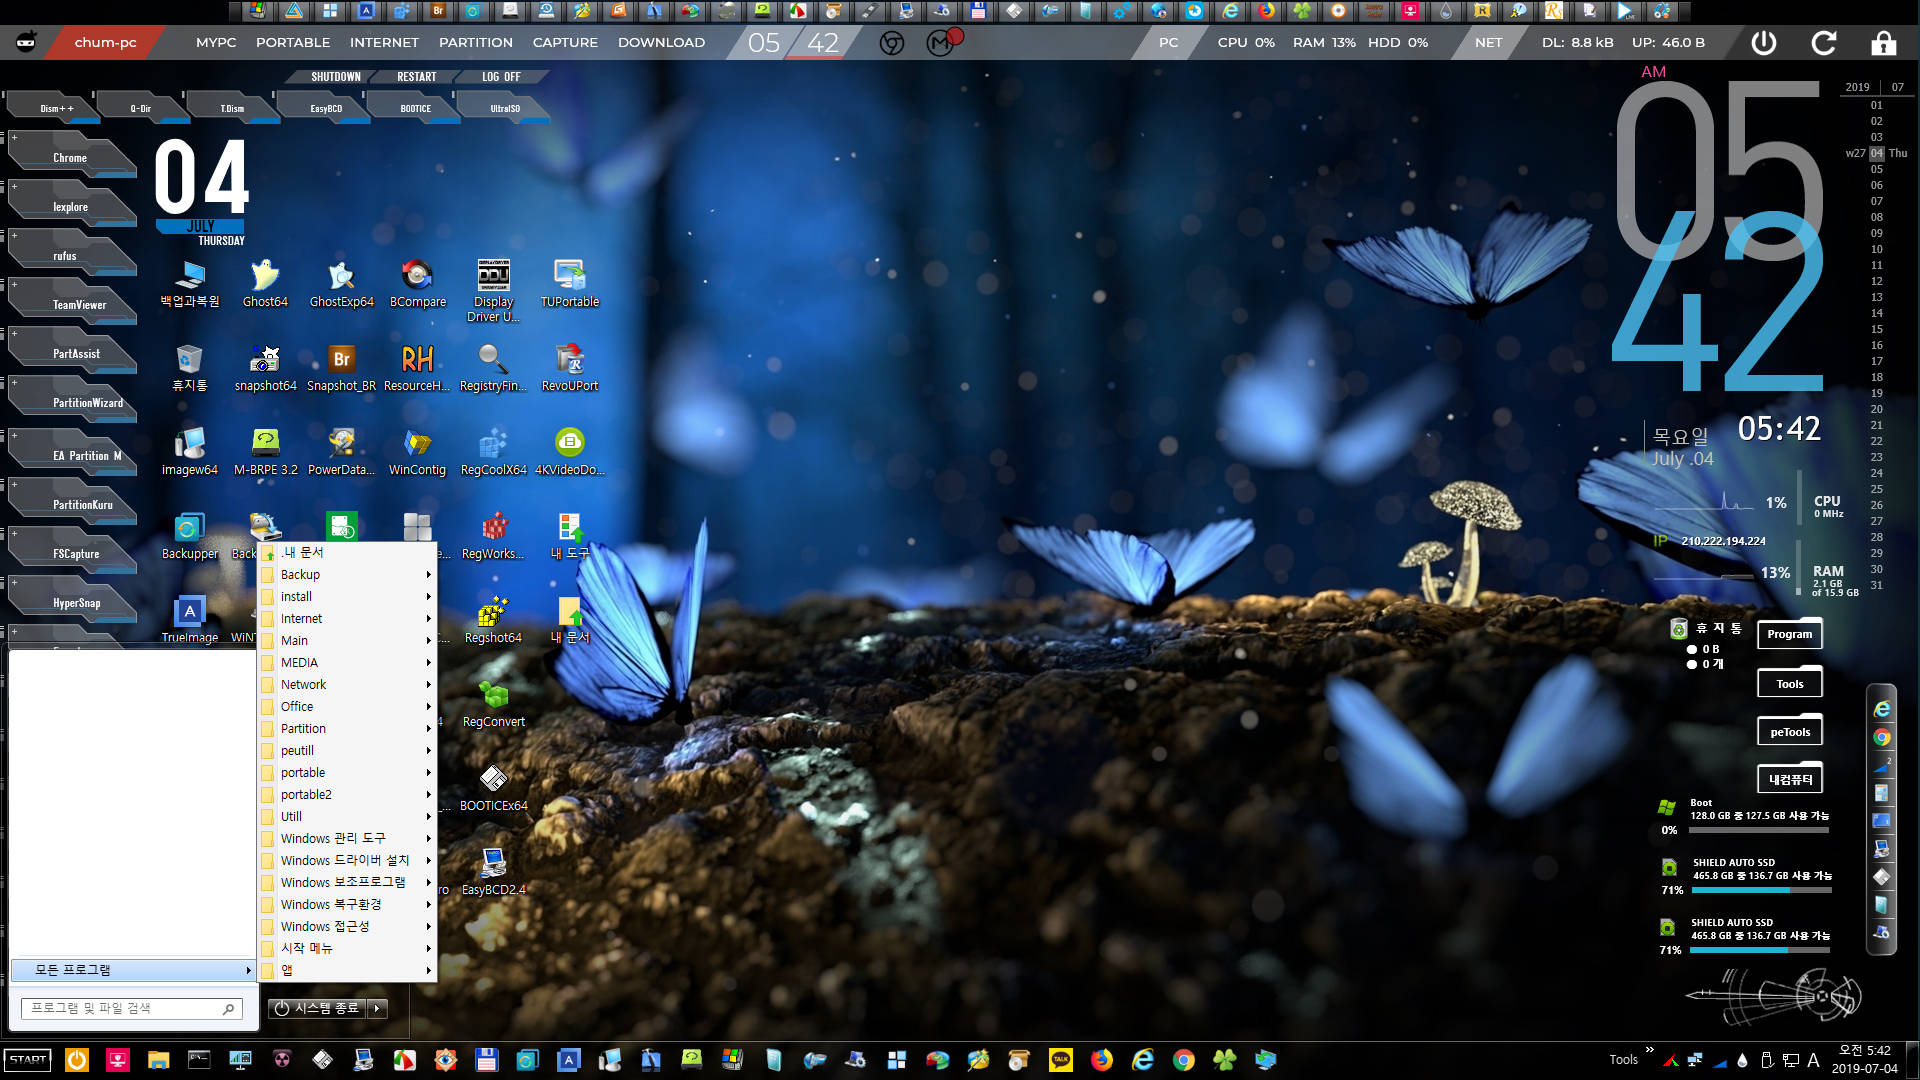Open the RegCoolX64 icon
Image resolution: width=1920 pixels, height=1080 pixels.
click(493, 452)
